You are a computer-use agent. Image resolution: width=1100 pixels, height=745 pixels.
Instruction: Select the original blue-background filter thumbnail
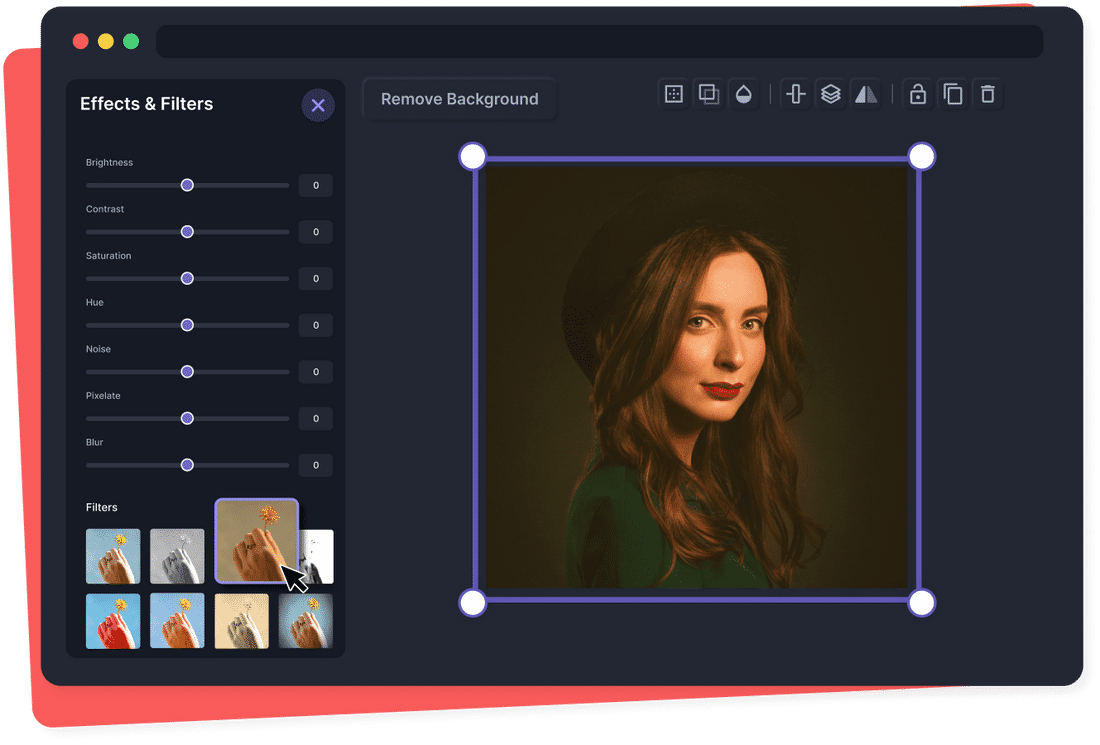[x=113, y=556]
